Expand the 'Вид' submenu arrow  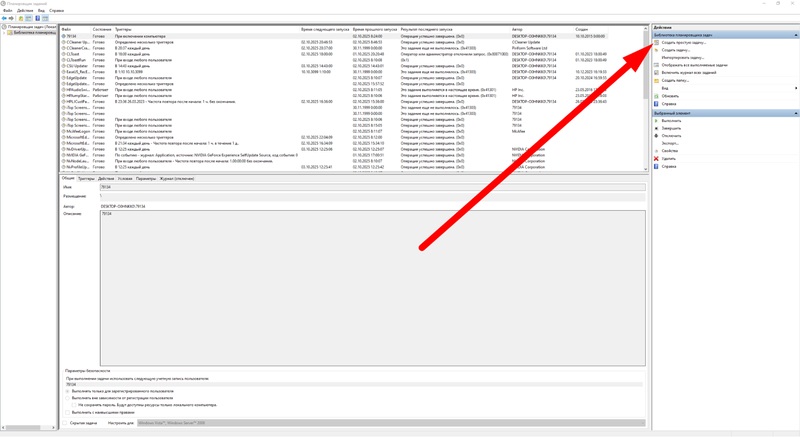tap(796, 88)
